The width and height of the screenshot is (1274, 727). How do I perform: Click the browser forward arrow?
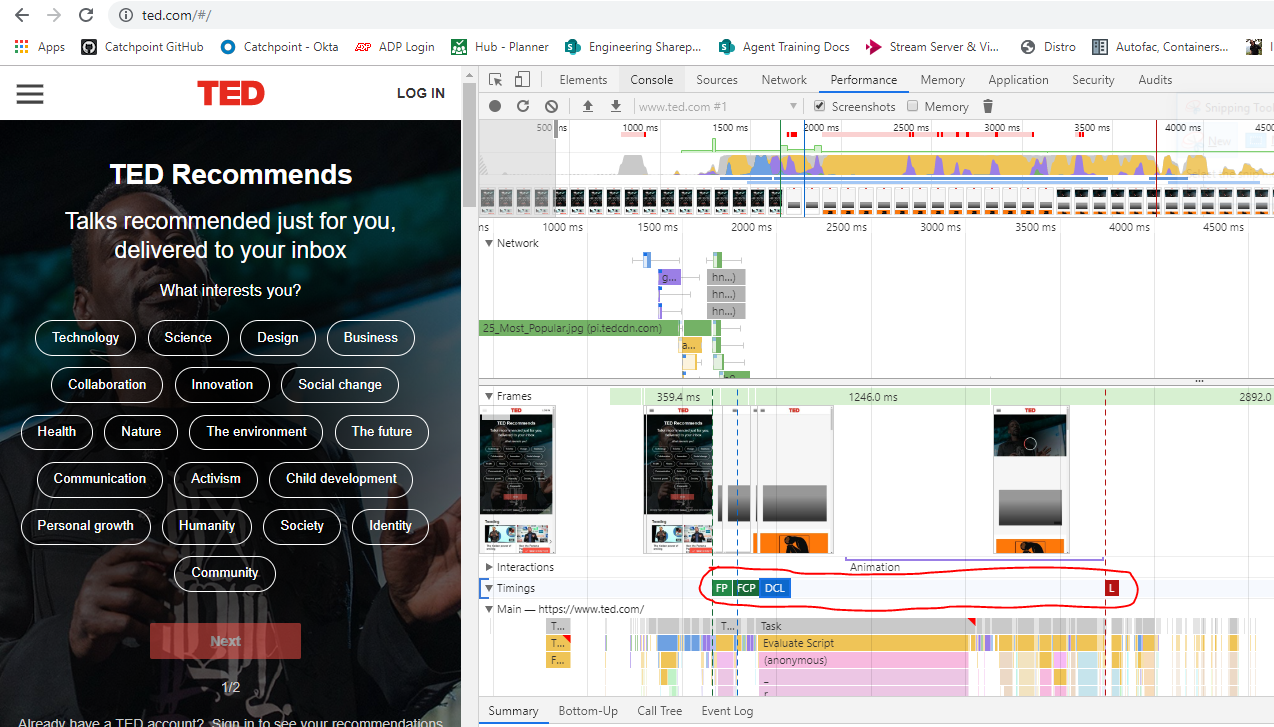pos(54,15)
